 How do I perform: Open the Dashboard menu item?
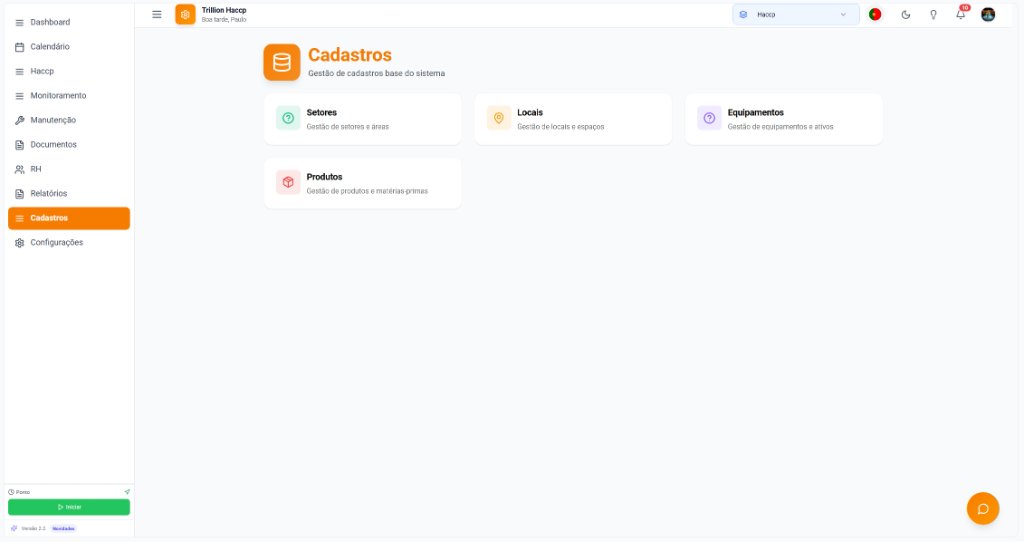pyautogui.click(x=69, y=22)
